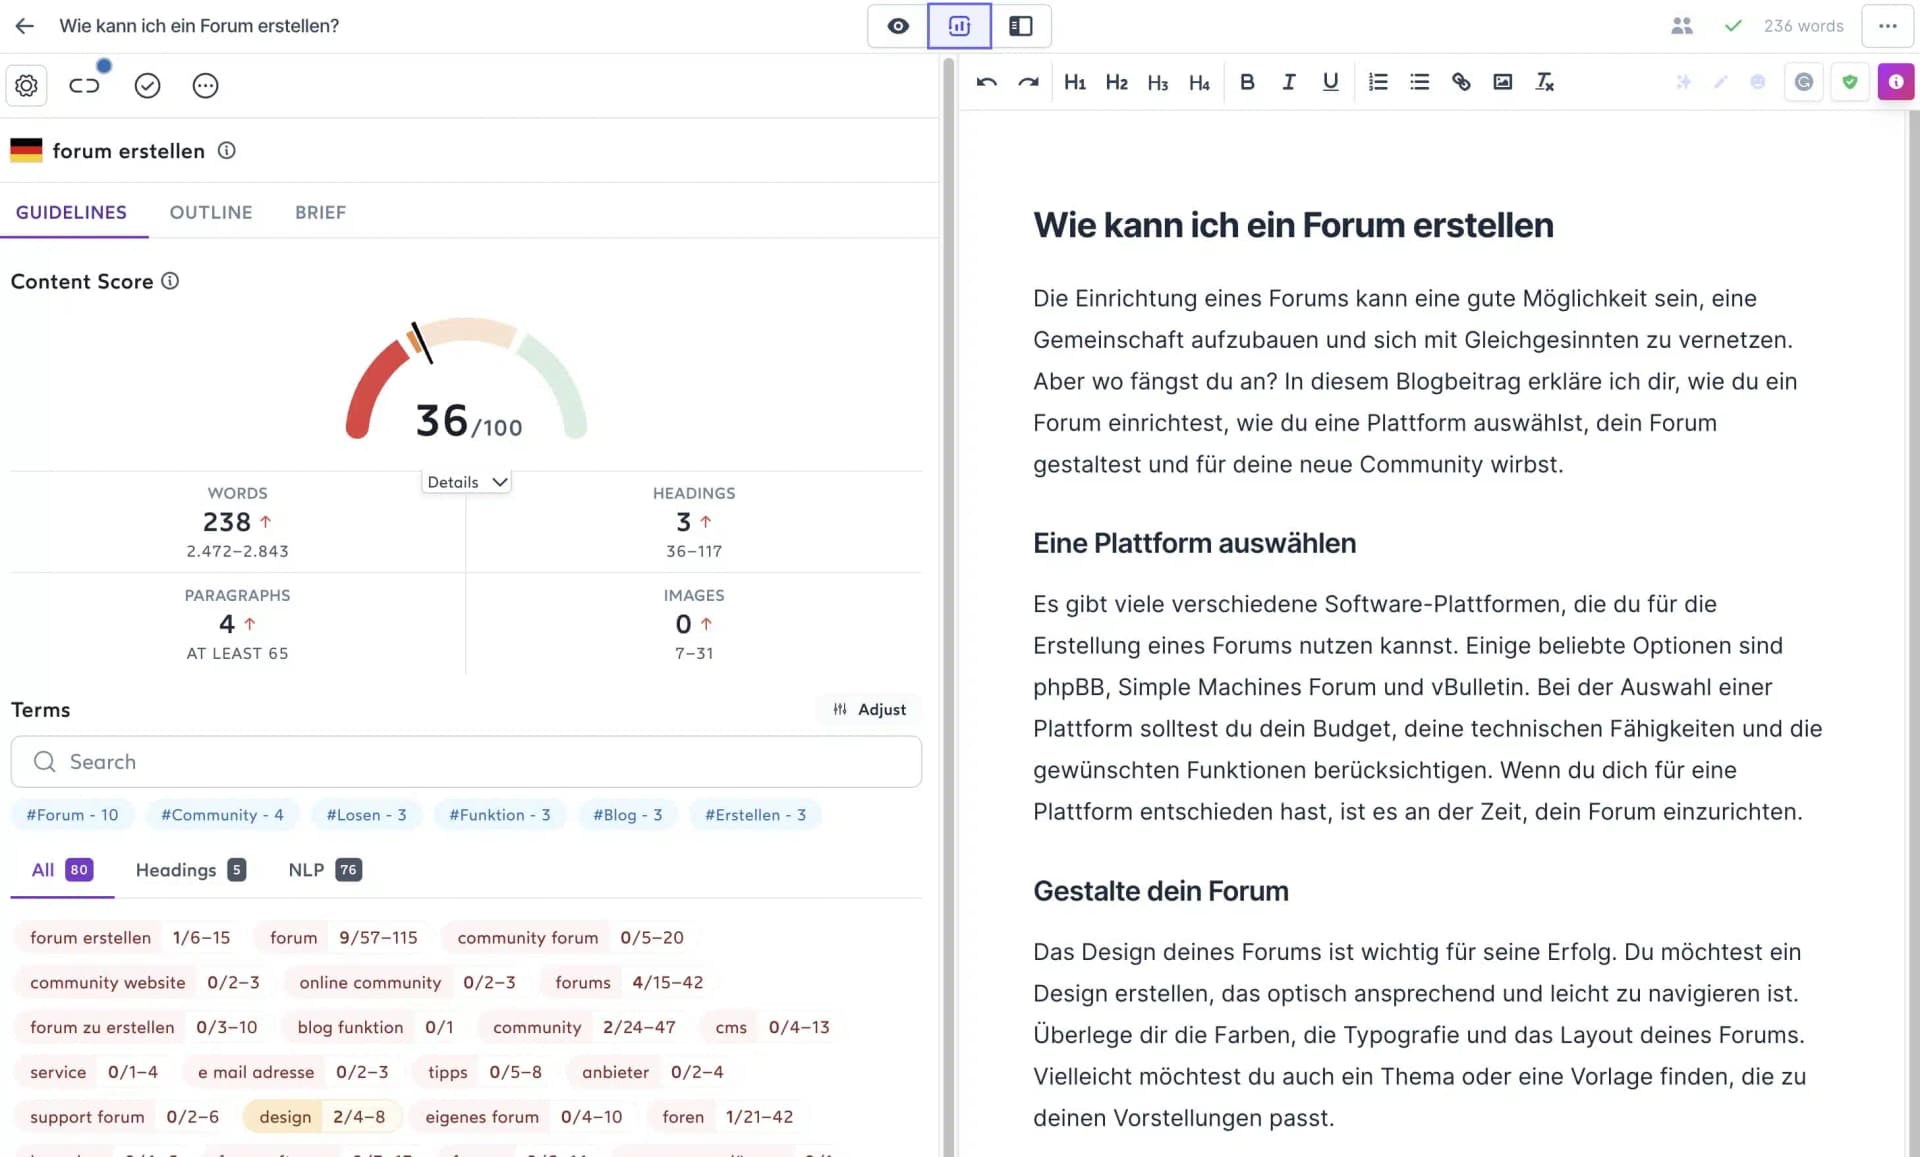
Task: Click the link sharing icon near settings
Action: [84, 85]
